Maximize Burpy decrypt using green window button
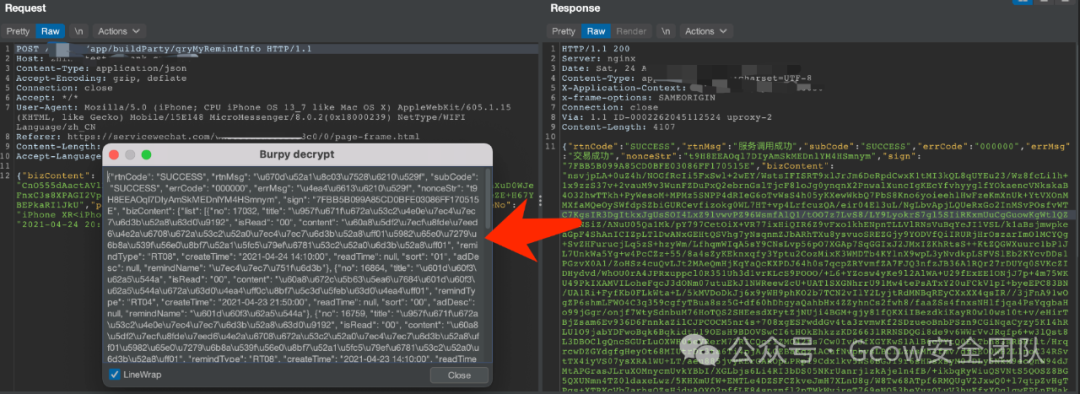Image resolution: width=1080 pixels, height=394 pixels. coord(146,154)
